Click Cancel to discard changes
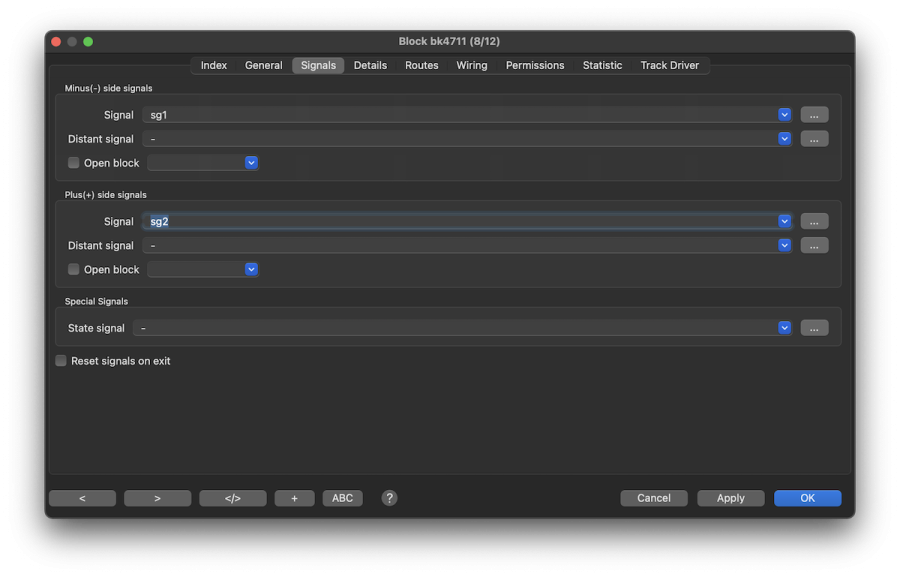The width and height of the screenshot is (900, 577). (653, 498)
